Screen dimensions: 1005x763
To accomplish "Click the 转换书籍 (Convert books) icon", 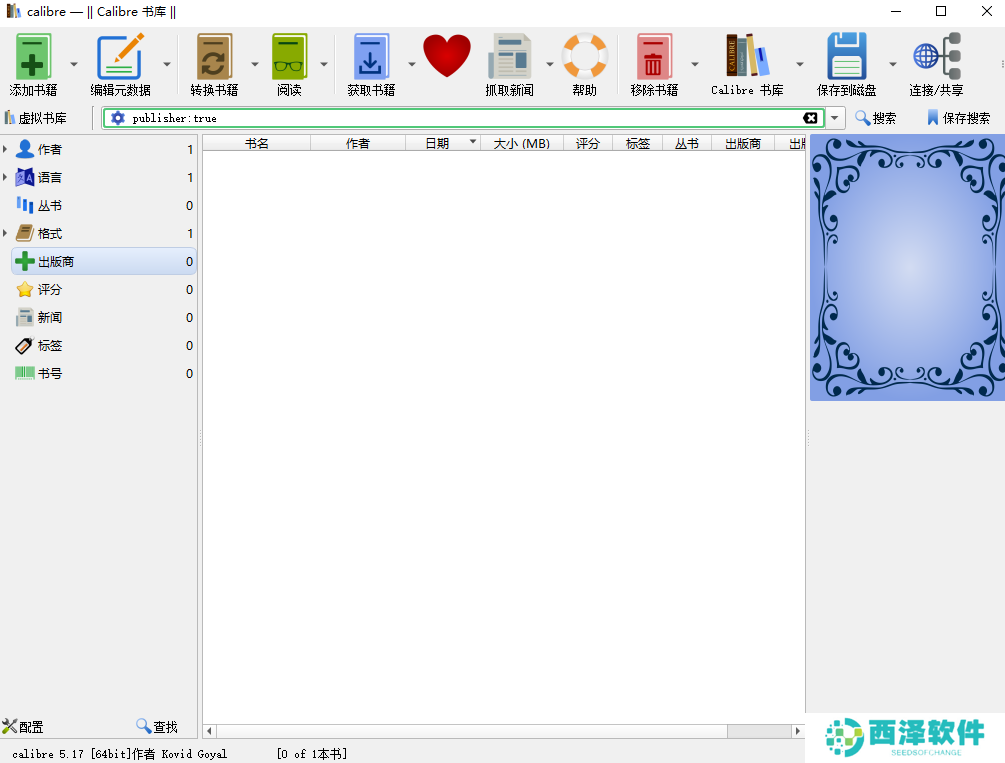I will pyautogui.click(x=214, y=56).
